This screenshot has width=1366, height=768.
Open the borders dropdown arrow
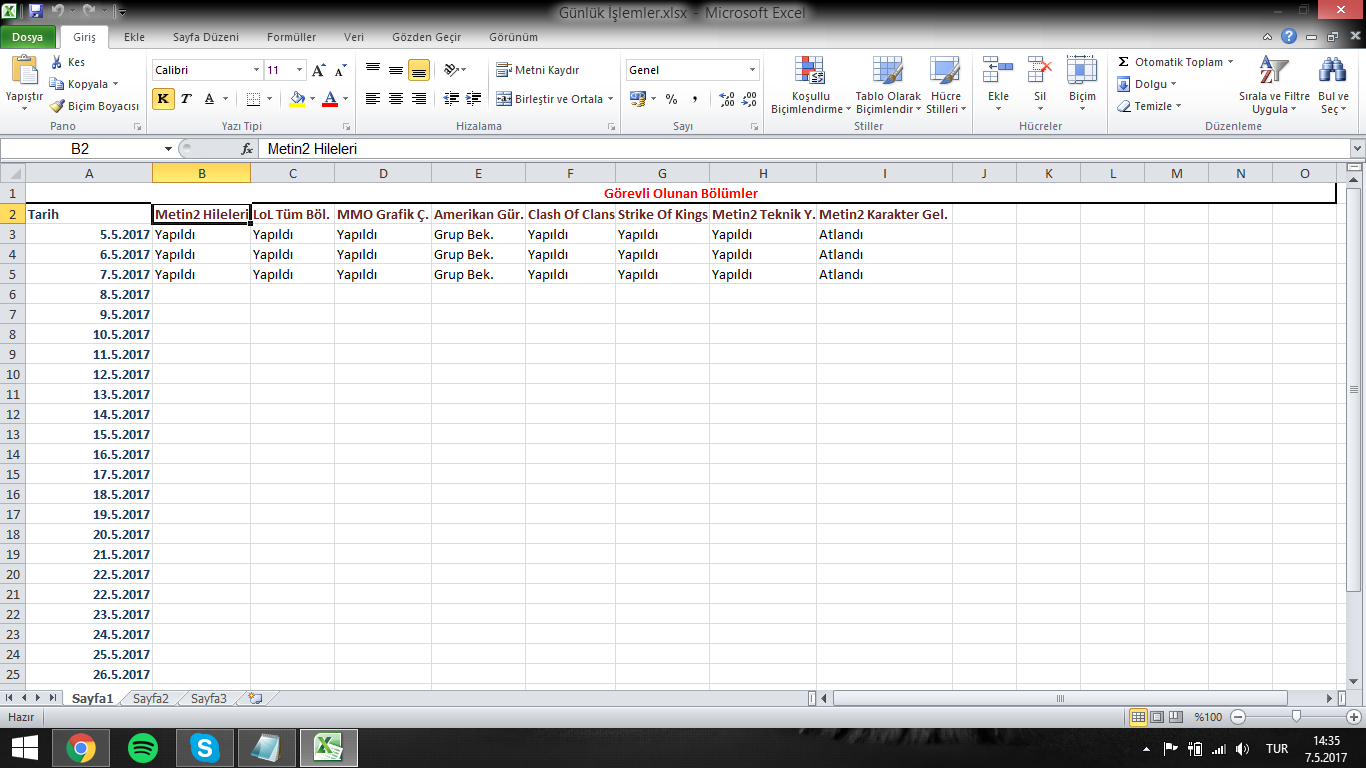coord(270,98)
